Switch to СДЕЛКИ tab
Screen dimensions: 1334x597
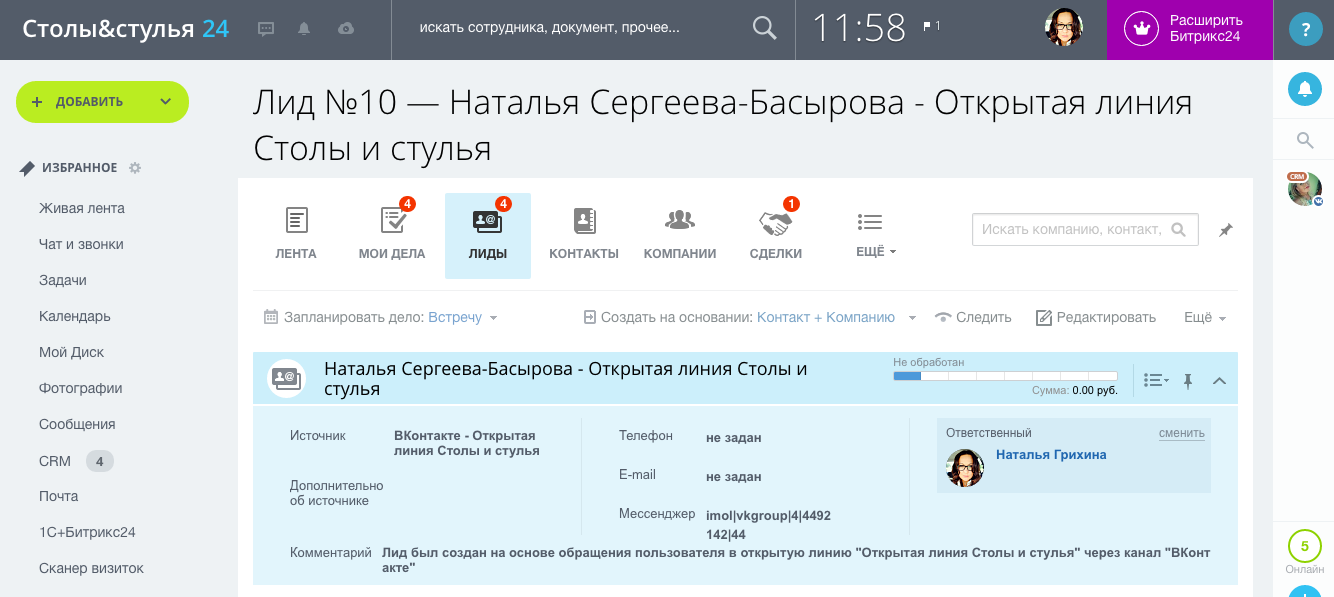(776, 235)
